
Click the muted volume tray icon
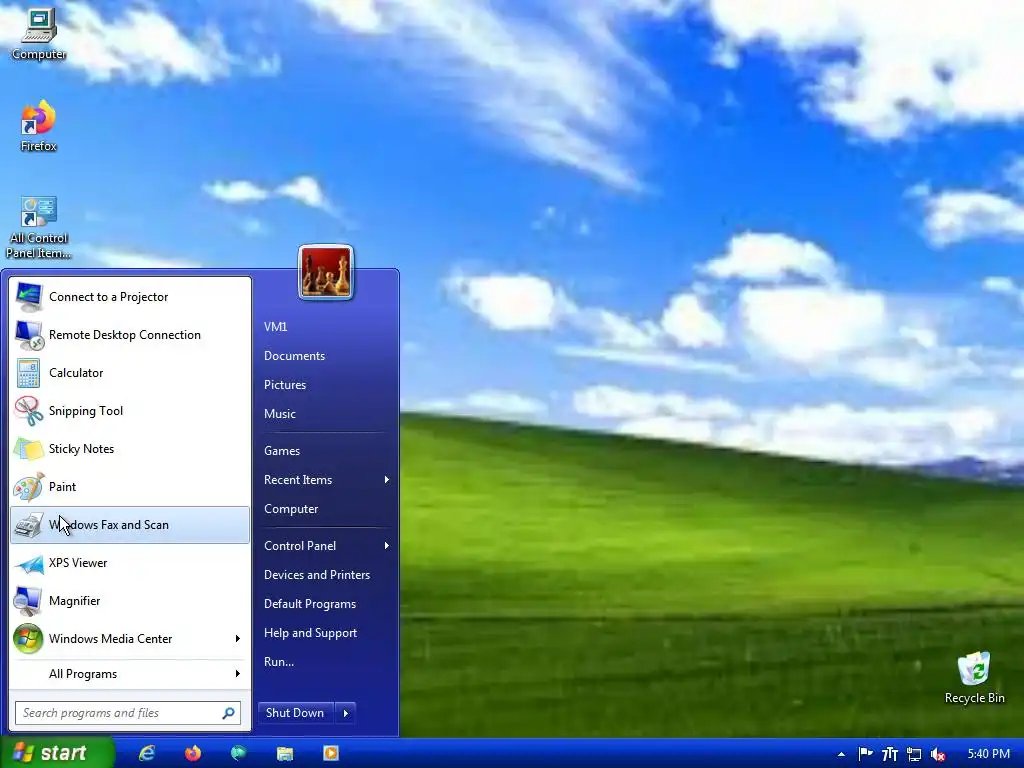click(x=938, y=754)
